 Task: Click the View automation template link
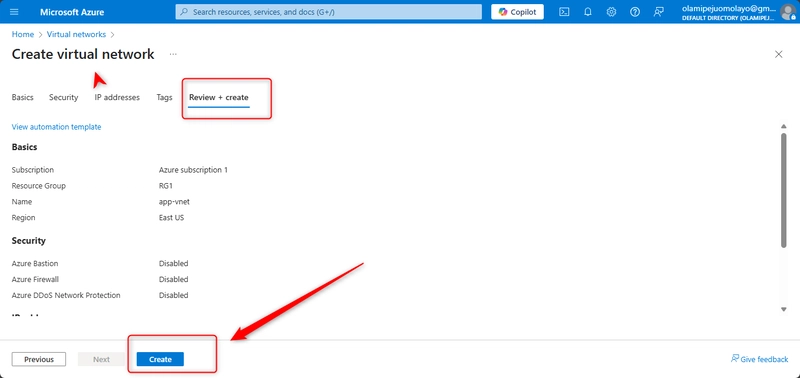click(x=56, y=127)
